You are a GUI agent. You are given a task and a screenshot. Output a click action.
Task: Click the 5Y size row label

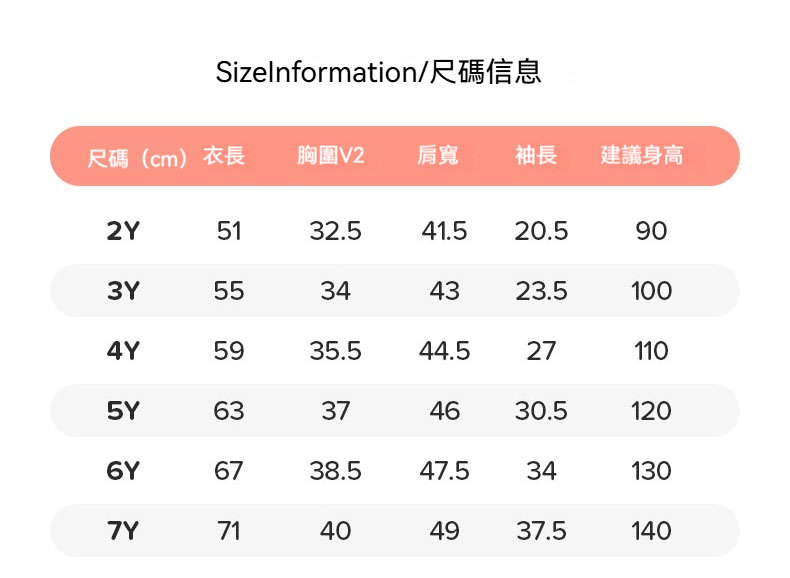click(123, 411)
